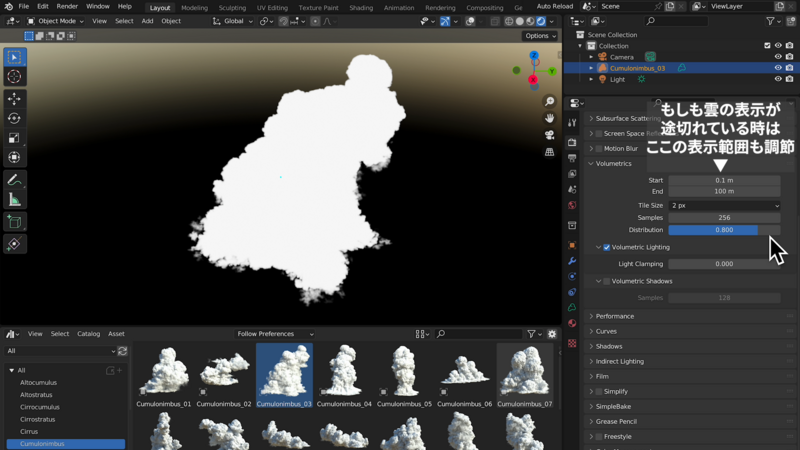Screen dimensions: 800x450
Task: Open the Catalog menu in asset browser
Action: coord(88,334)
